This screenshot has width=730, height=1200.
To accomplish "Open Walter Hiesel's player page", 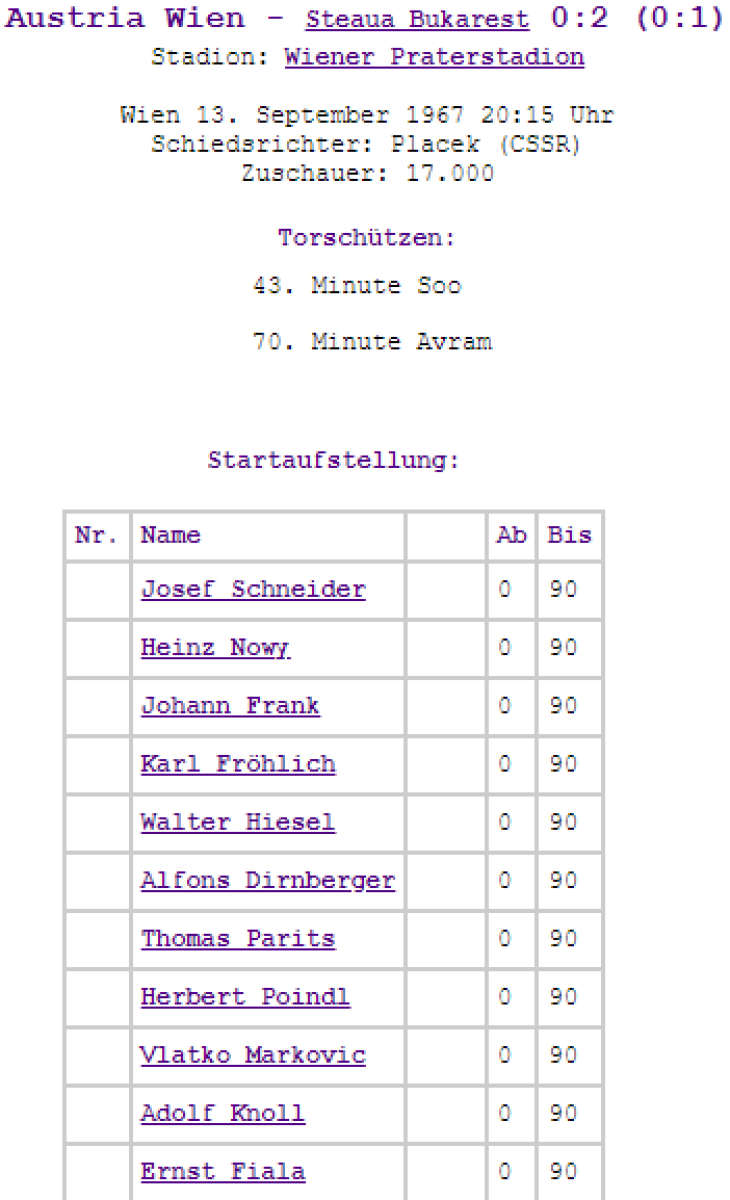I will coord(238,823).
